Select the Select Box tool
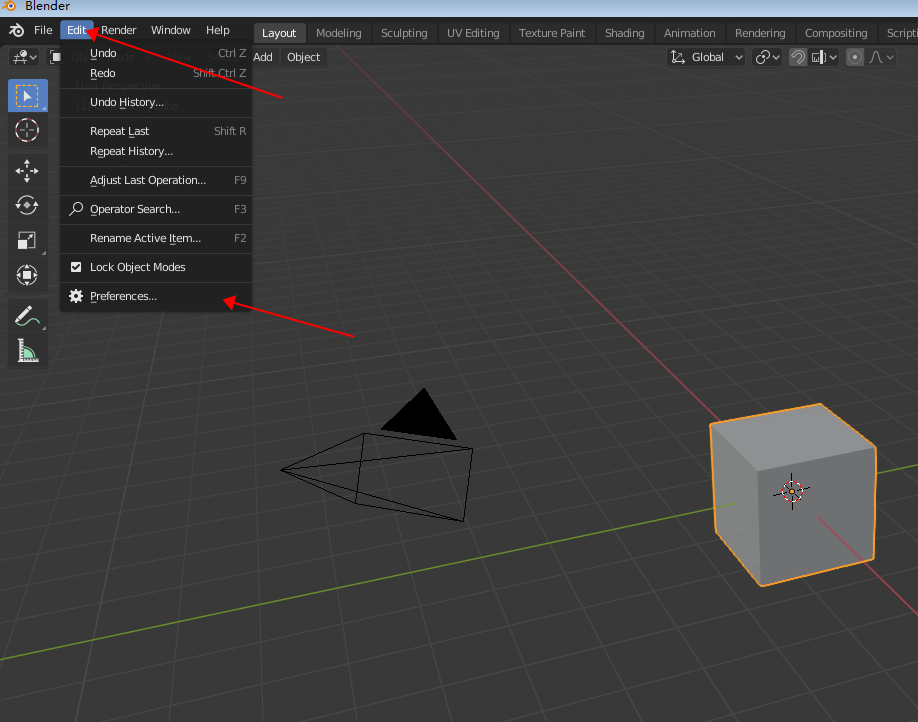The height and width of the screenshot is (722, 918). coord(27,97)
